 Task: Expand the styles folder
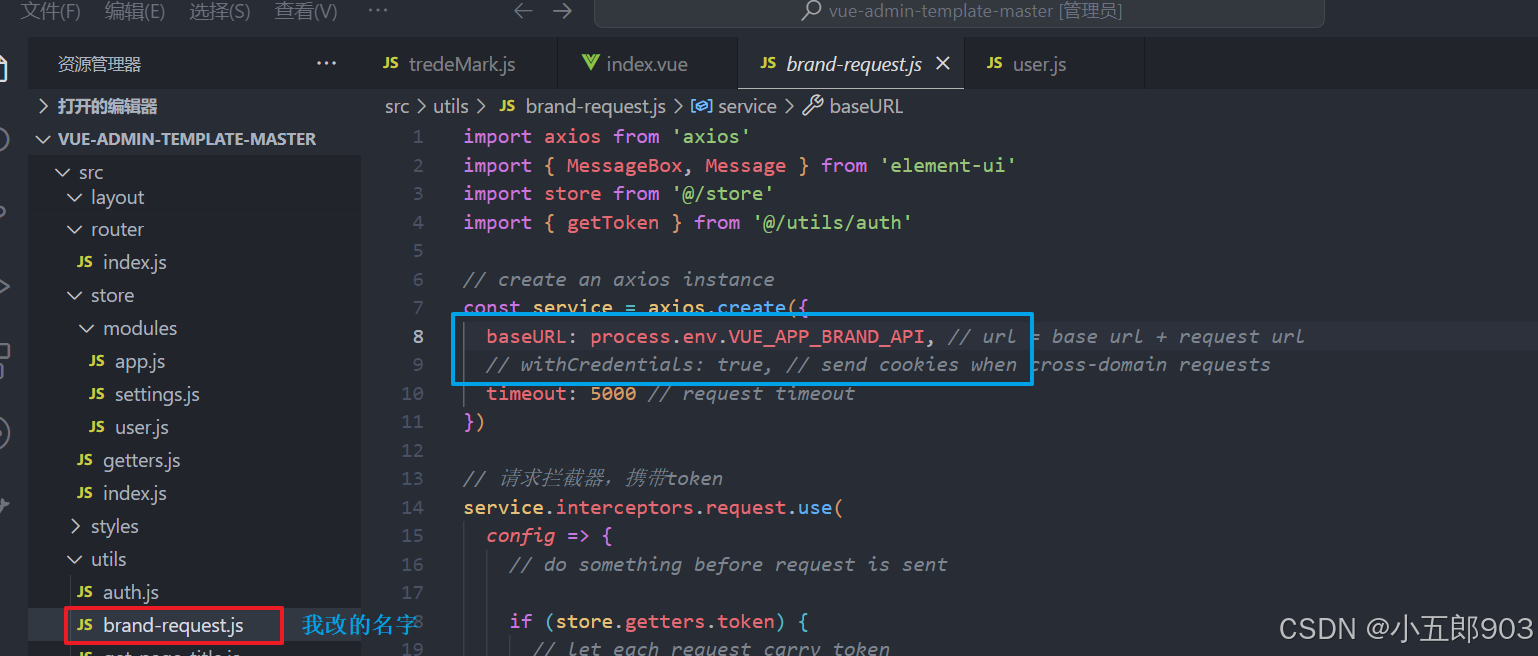click(x=78, y=525)
